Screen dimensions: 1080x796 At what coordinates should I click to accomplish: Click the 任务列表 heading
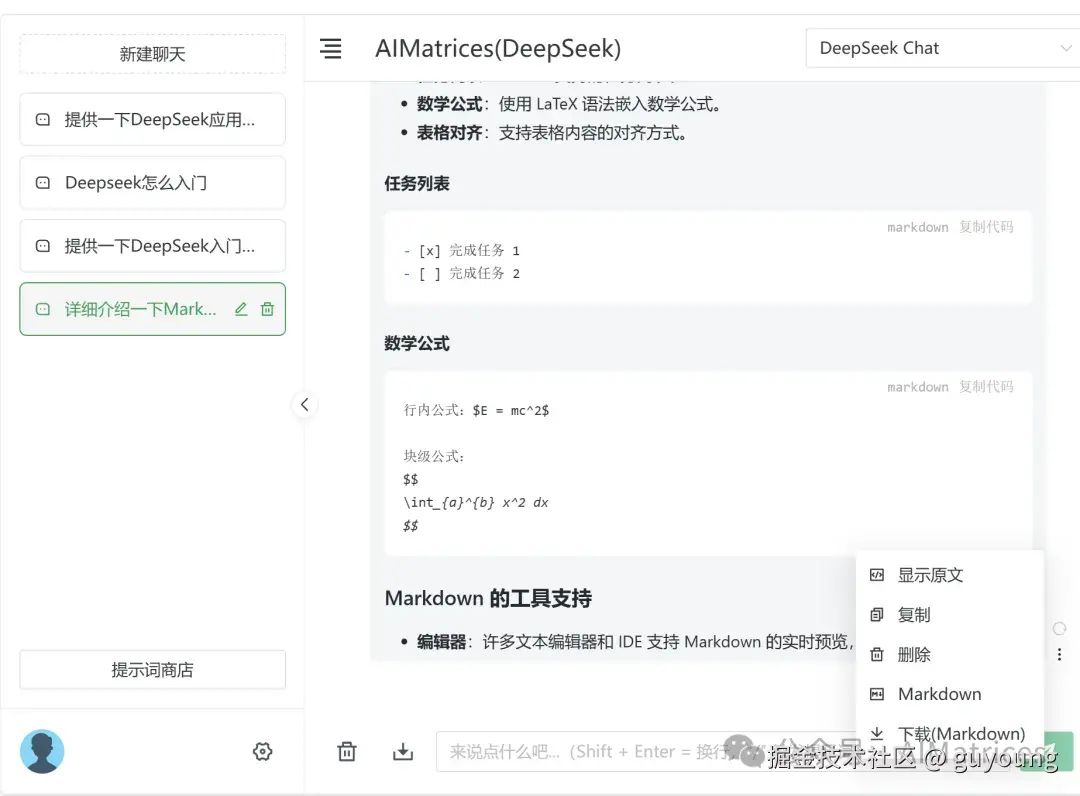pos(417,184)
